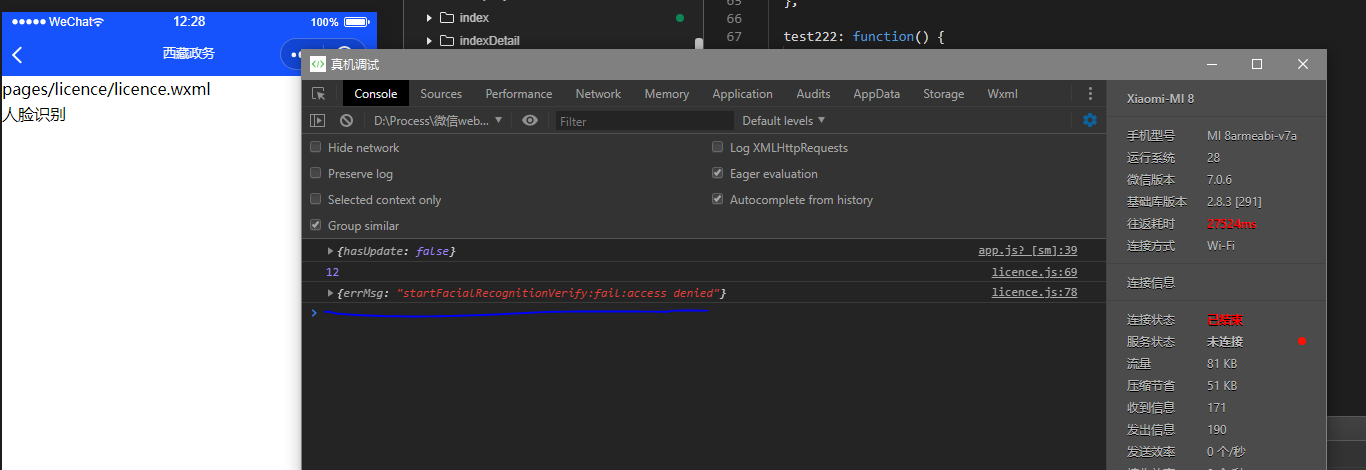The image size is (1366, 470).
Task: Clear the console log output
Action: tap(346, 121)
